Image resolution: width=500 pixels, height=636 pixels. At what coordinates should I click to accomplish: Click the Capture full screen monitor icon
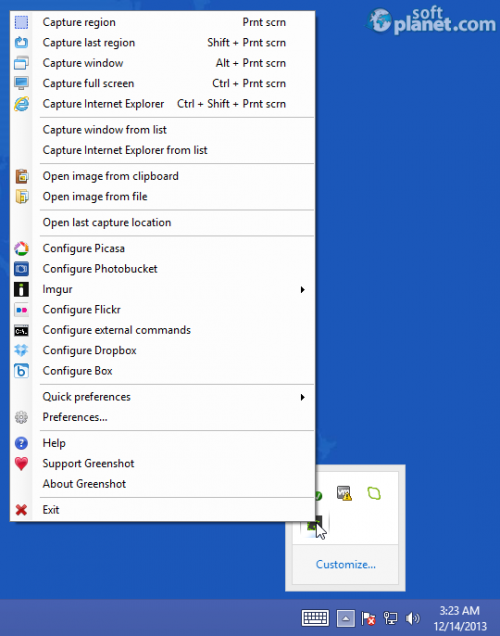click(x=21, y=83)
